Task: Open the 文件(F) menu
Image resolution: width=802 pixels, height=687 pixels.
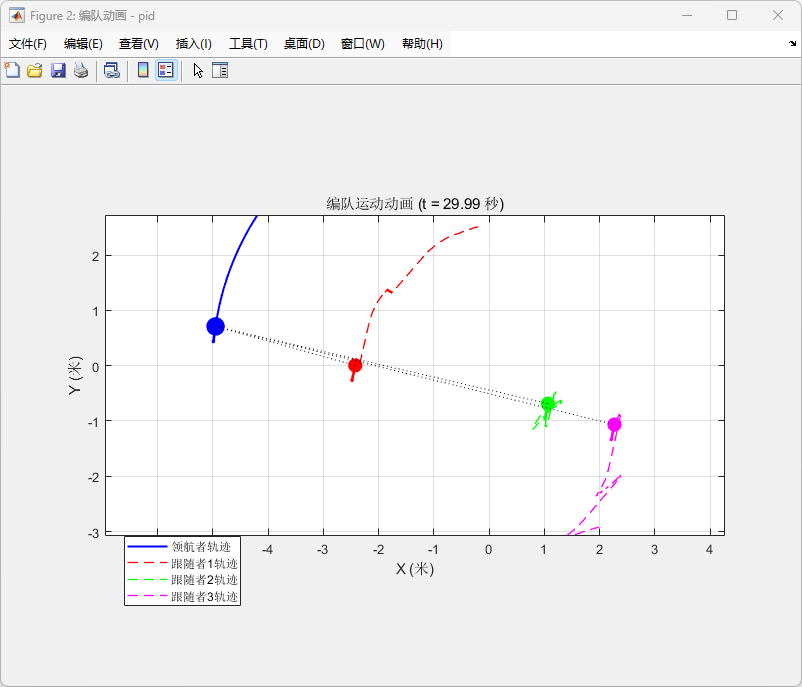Action: point(28,44)
